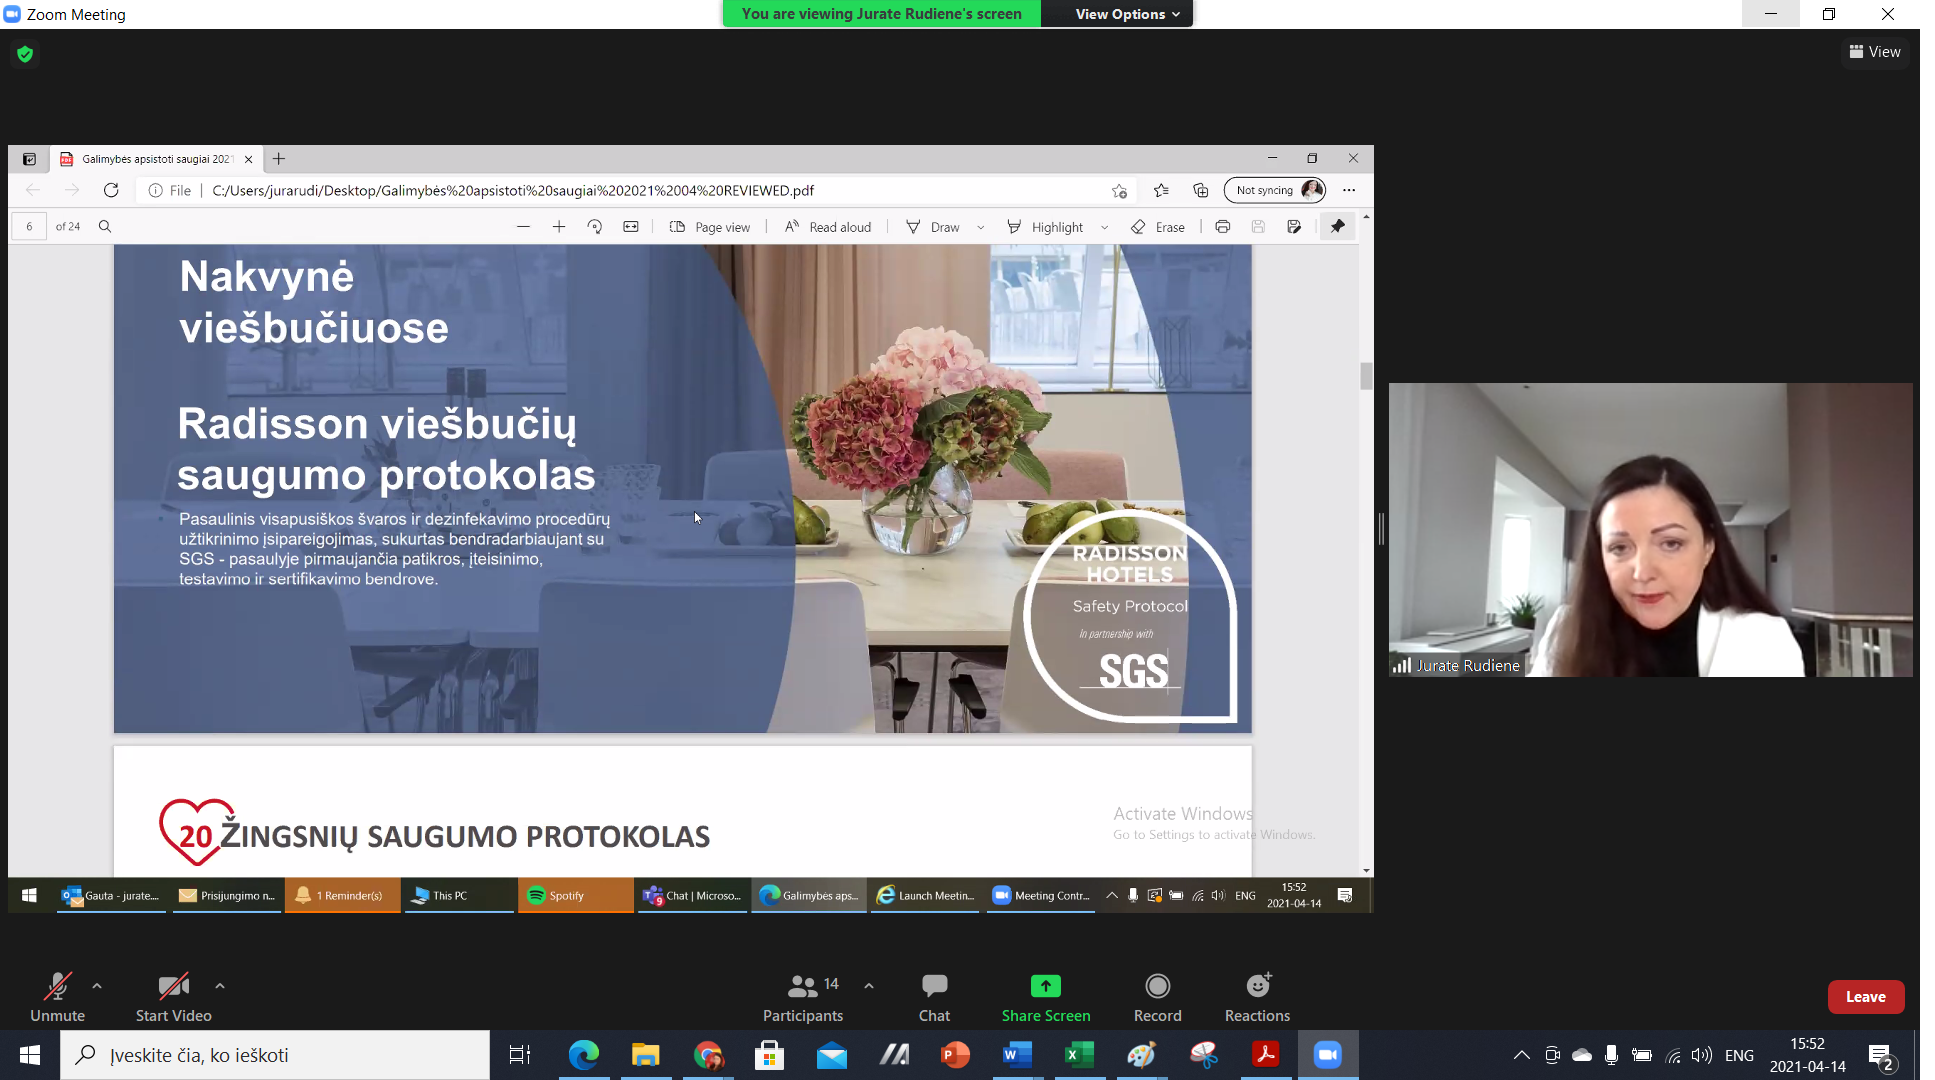Viewport: 1935px width, 1080px height.
Task: Open the View Options dropdown
Action: [x=1127, y=14]
